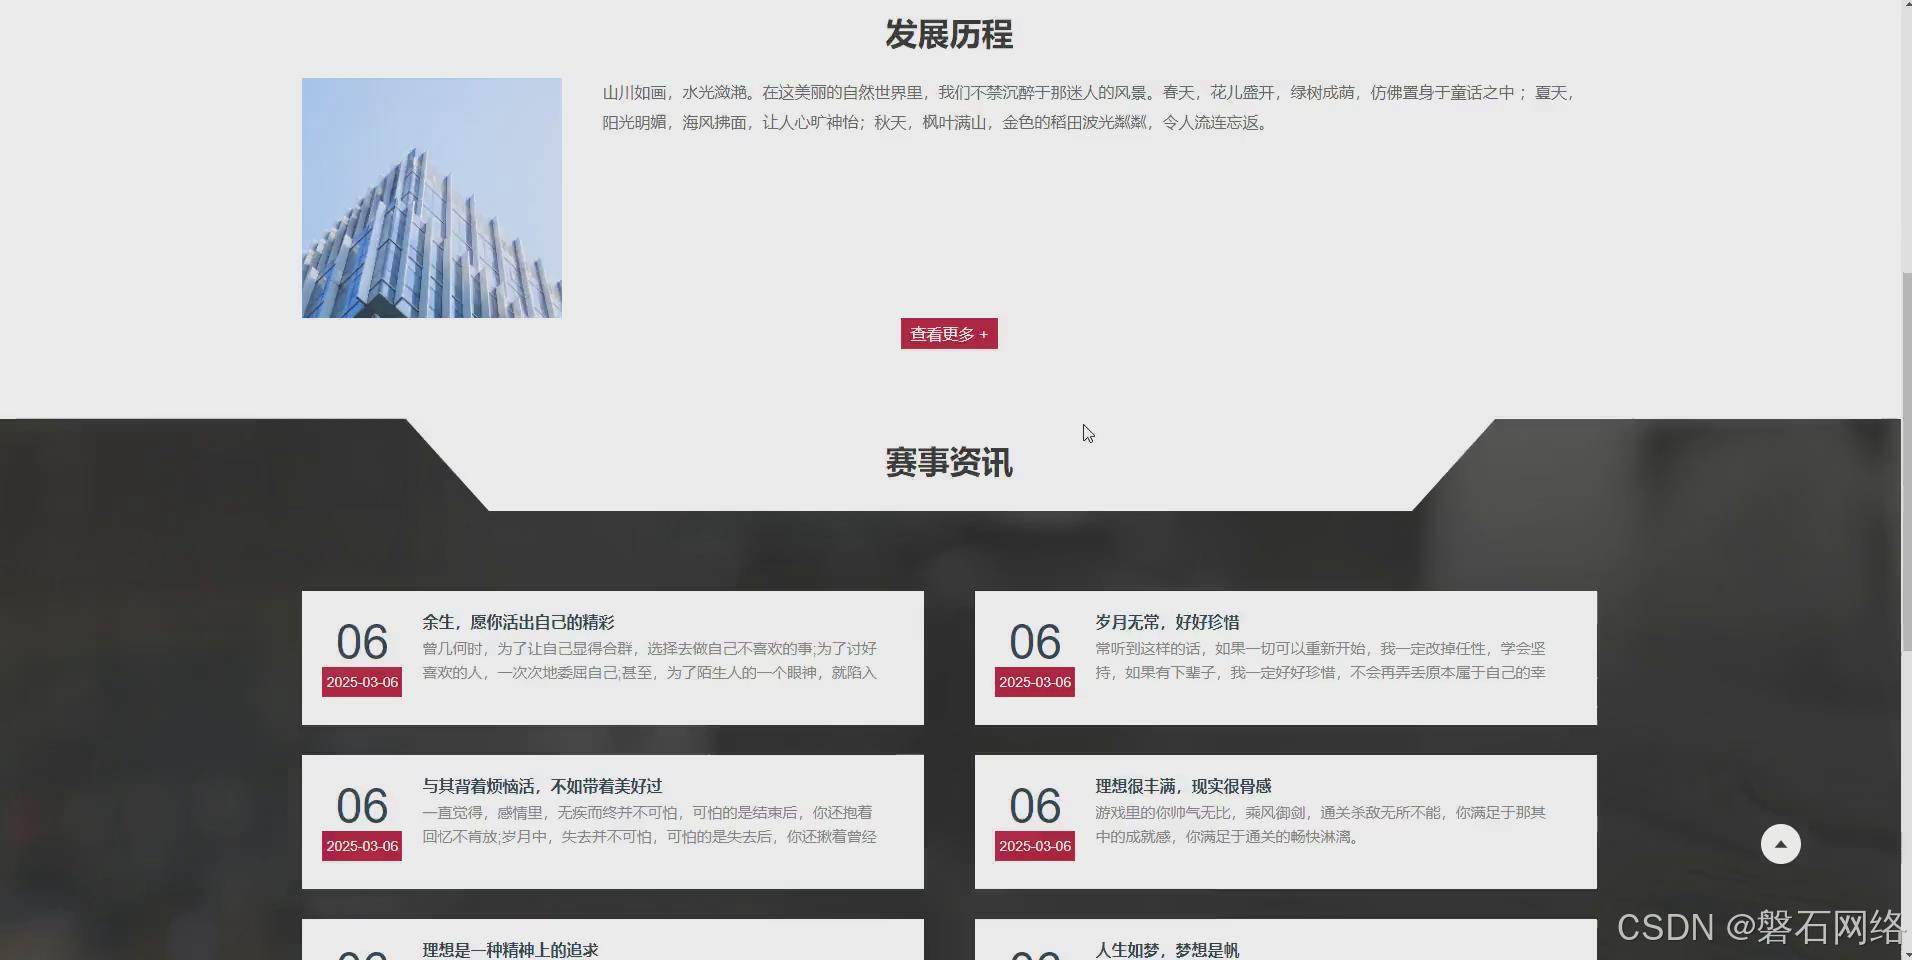Click the plus icon on 查看更多 button

click(x=983, y=334)
